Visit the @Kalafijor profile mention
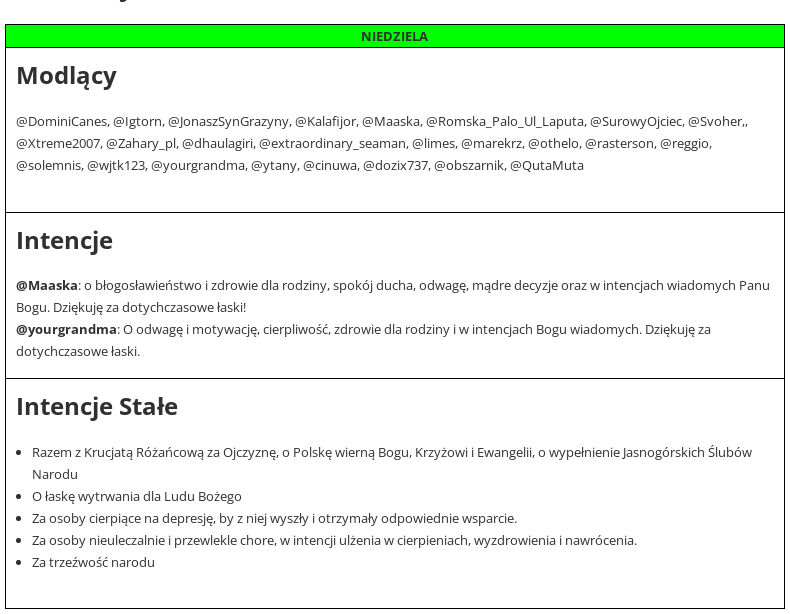Image resolution: width=790 pixels, height=614 pixels. pos(325,122)
